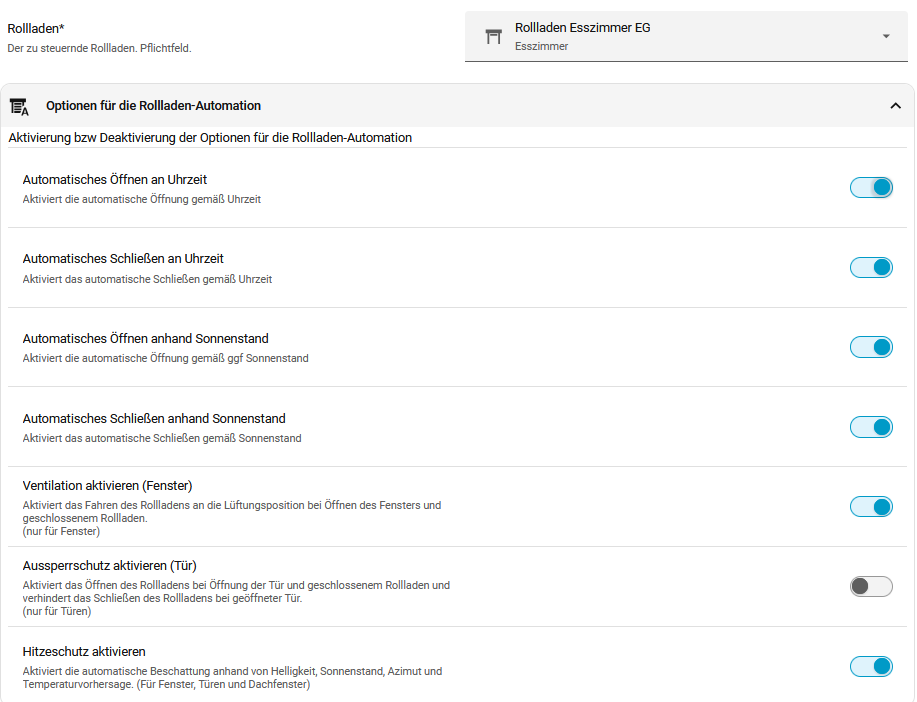The image size is (917, 702).
Task: Click the Aussperrschutz aktivieren (Tür) option title
Action: [110, 566]
